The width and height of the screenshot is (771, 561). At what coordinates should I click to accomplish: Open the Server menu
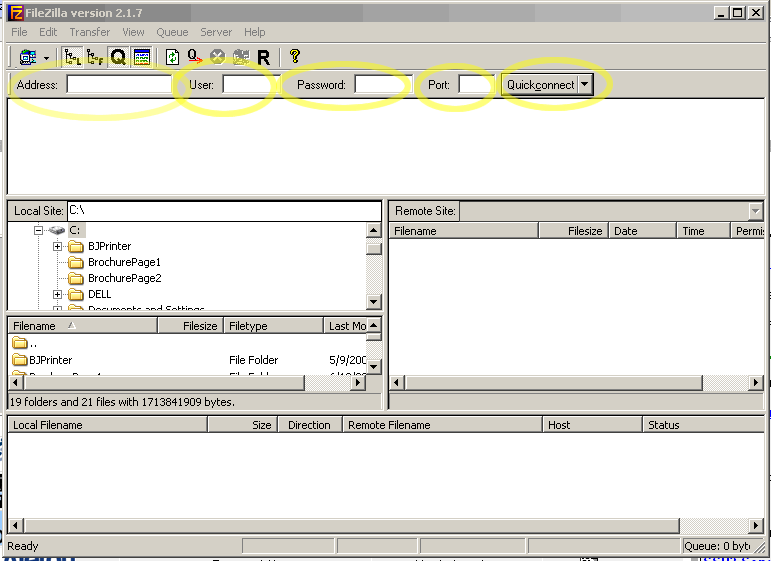coord(216,32)
